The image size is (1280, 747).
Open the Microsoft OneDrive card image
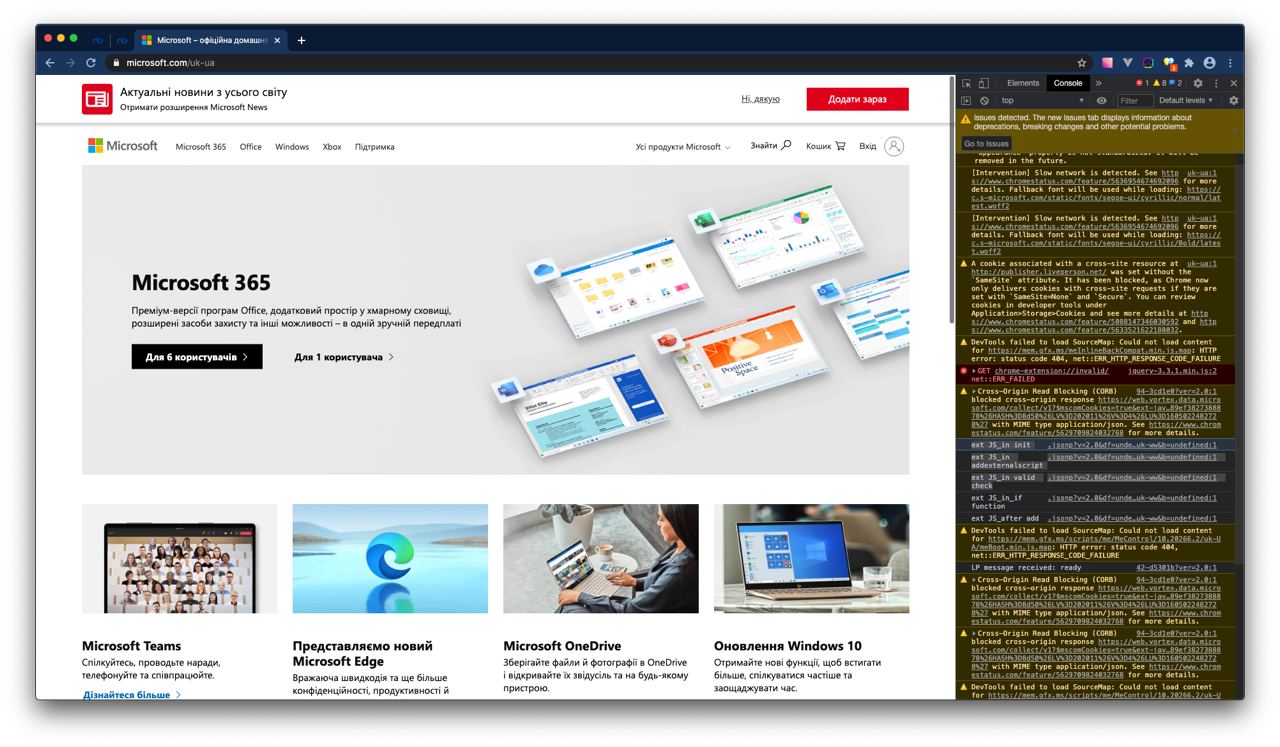pos(601,558)
